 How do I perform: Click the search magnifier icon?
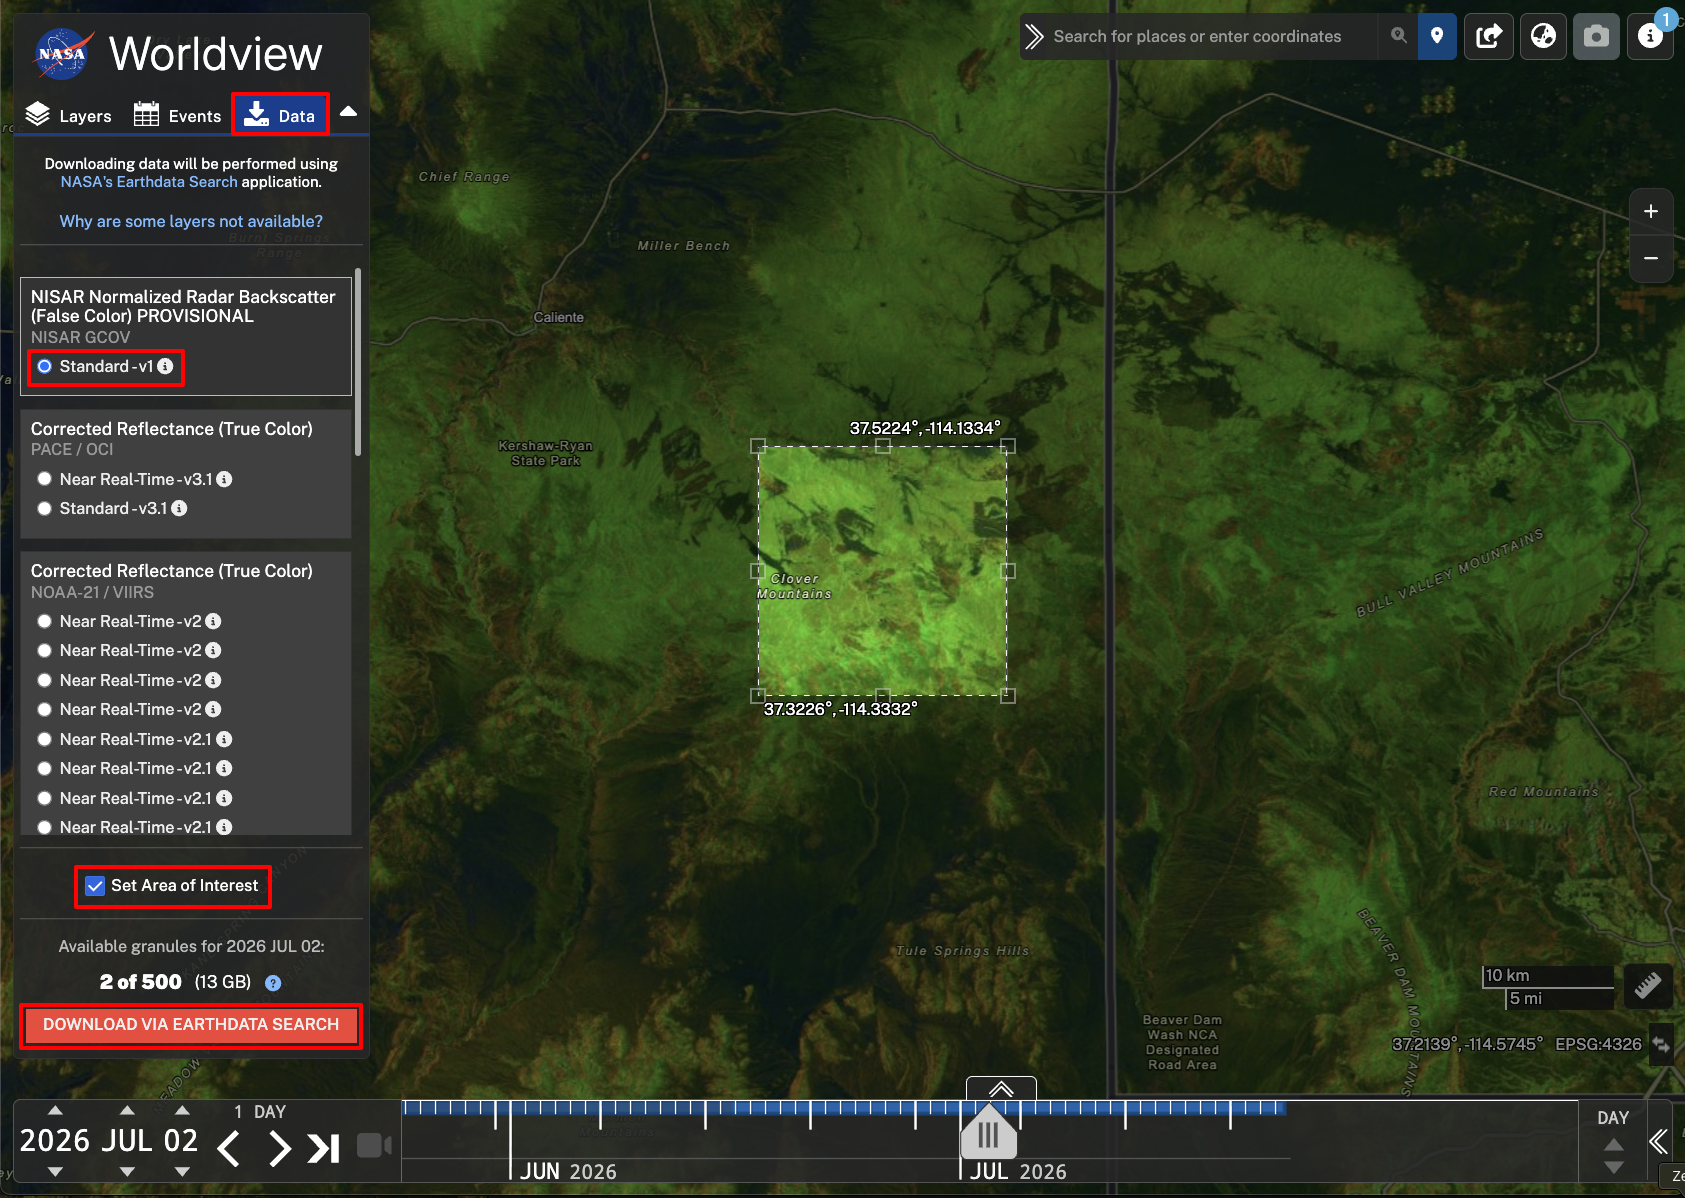coord(1399,36)
